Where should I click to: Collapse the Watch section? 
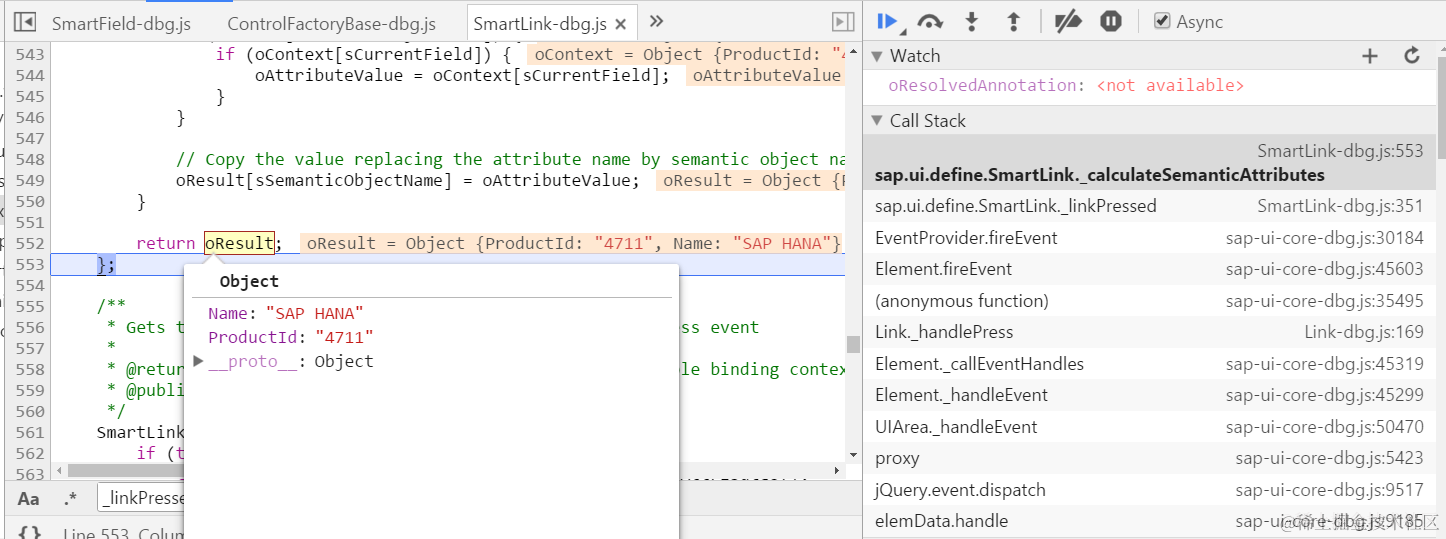(877, 56)
